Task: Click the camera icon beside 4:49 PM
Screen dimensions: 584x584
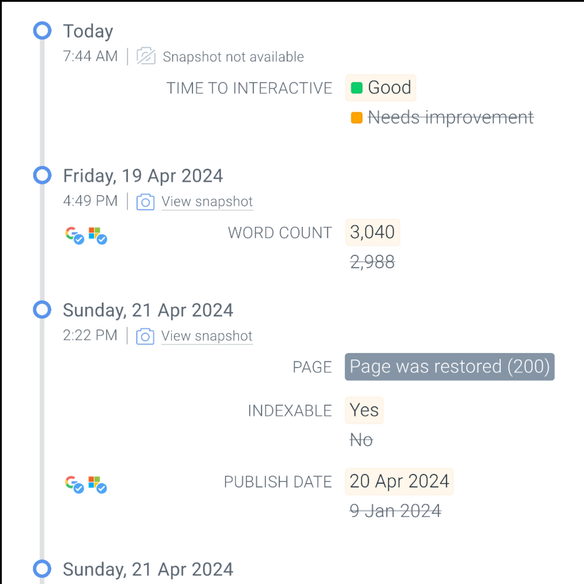Action: pos(145,202)
